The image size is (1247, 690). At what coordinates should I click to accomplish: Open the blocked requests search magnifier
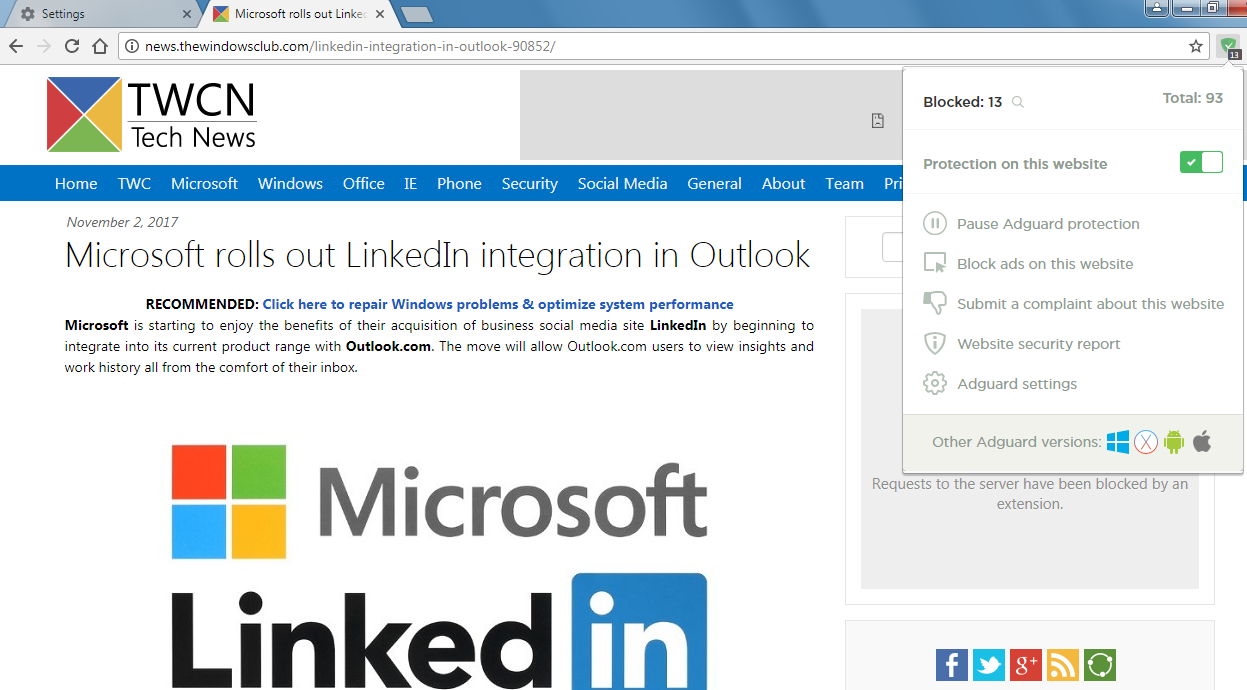(x=1018, y=102)
